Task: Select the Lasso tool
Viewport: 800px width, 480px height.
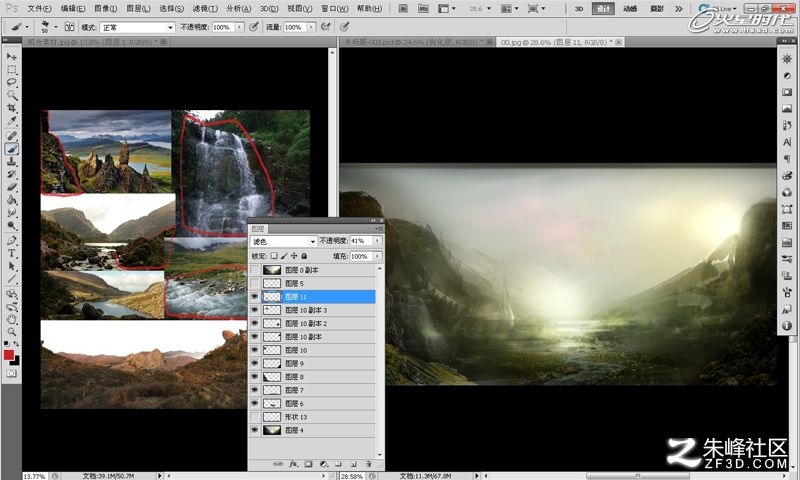Action: coord(12,82)
